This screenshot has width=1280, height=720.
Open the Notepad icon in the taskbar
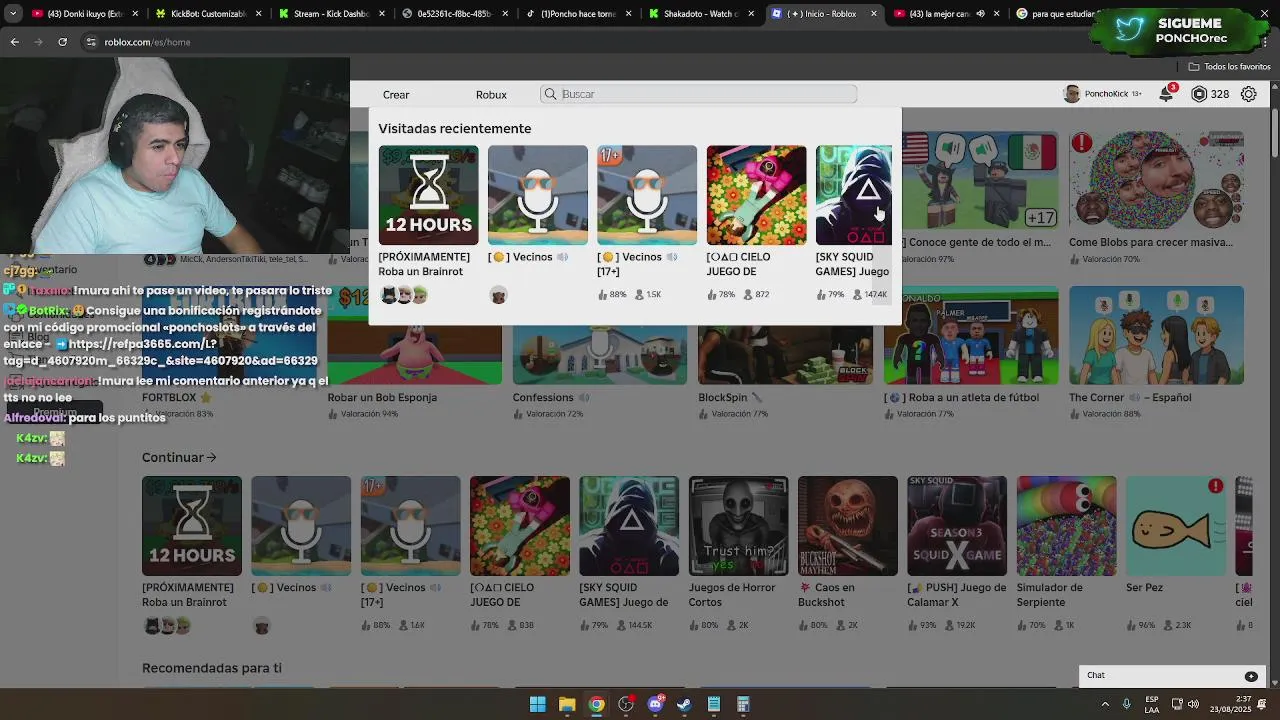point(714,704)
